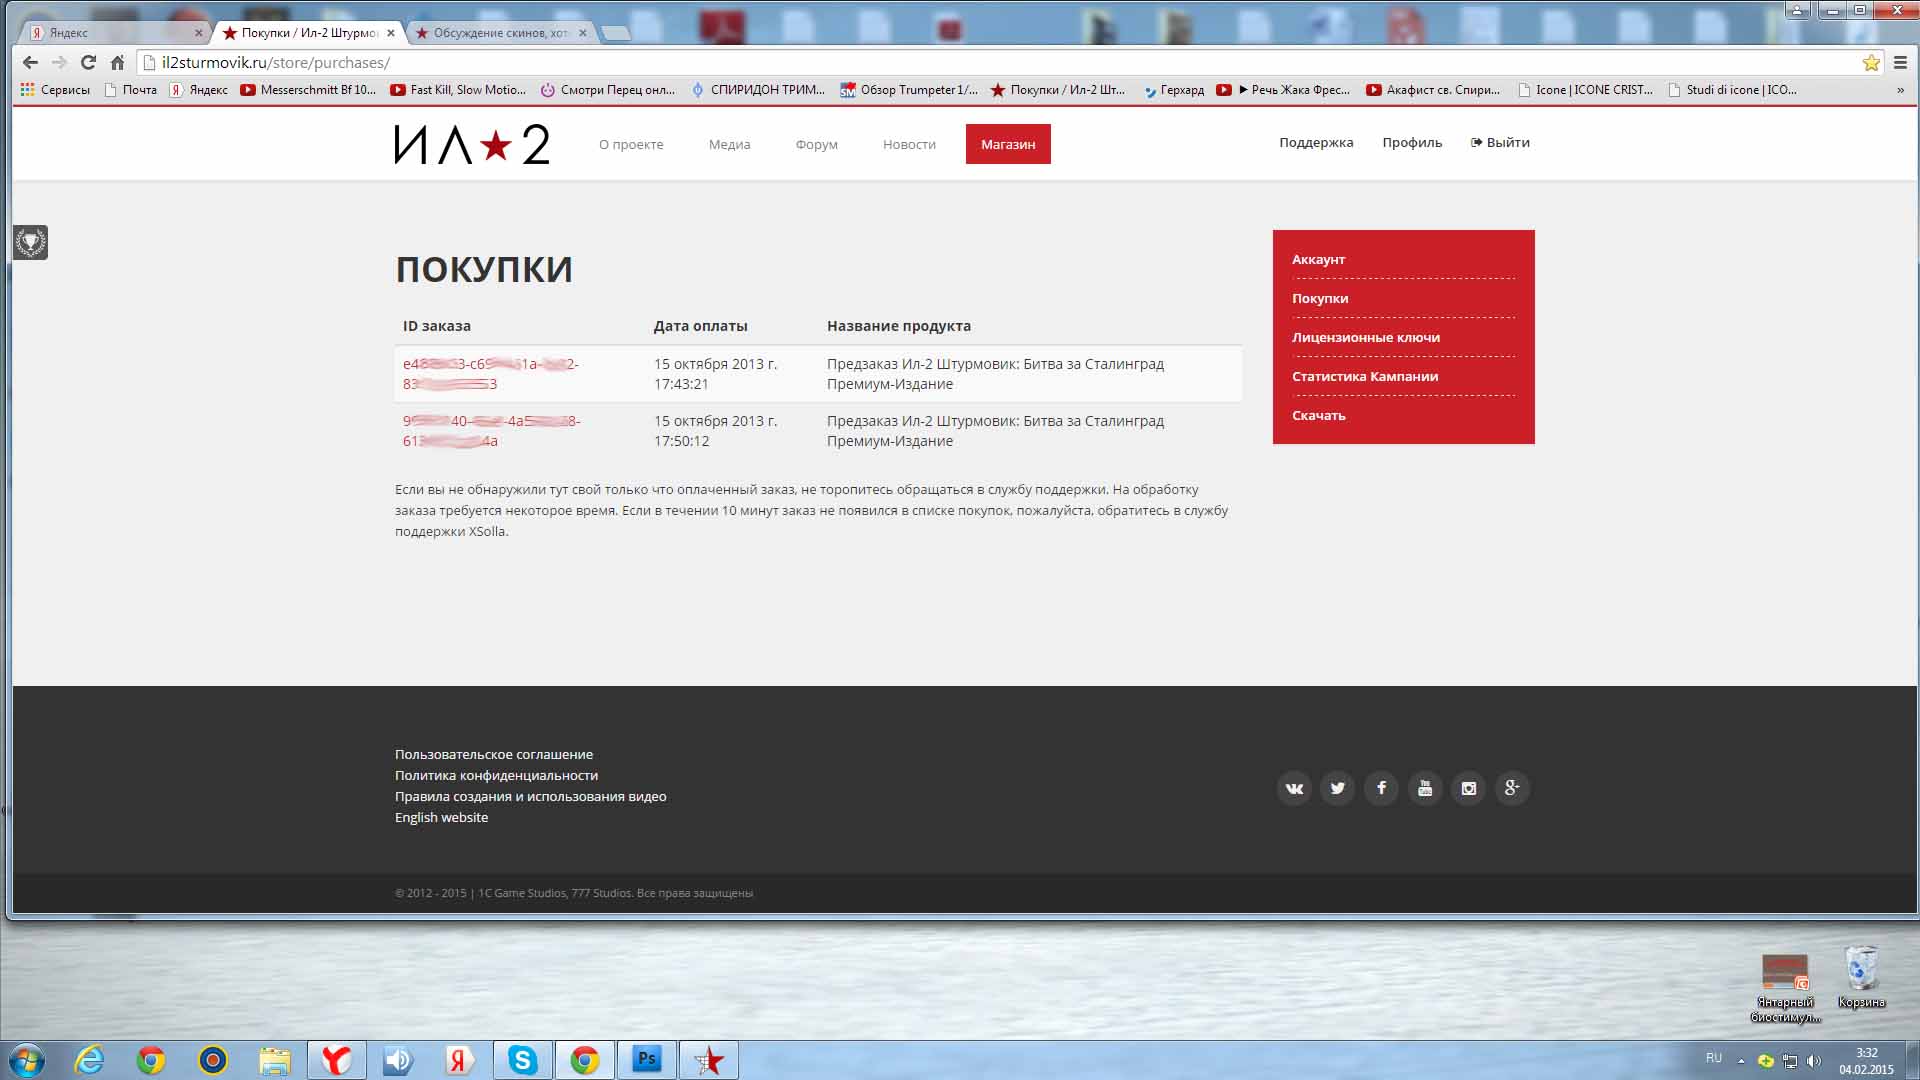Open the Пользовательское соглашение footer link

(x=494, y=754)
